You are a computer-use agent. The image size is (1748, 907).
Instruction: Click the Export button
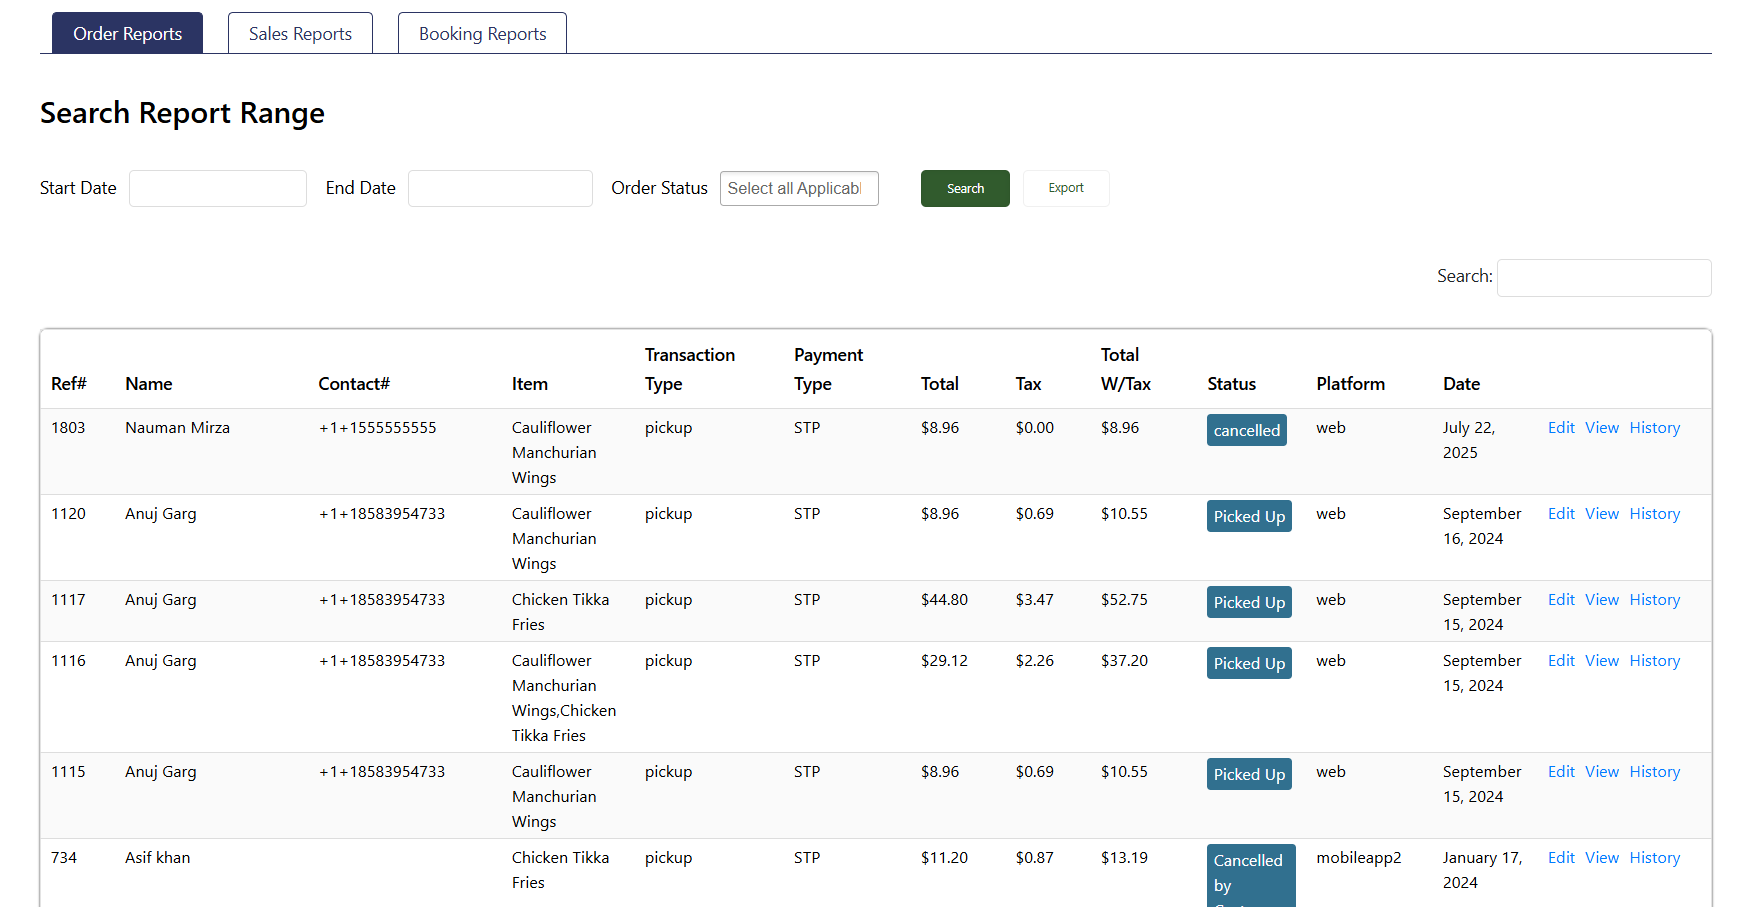click(x=1065, y=188)
